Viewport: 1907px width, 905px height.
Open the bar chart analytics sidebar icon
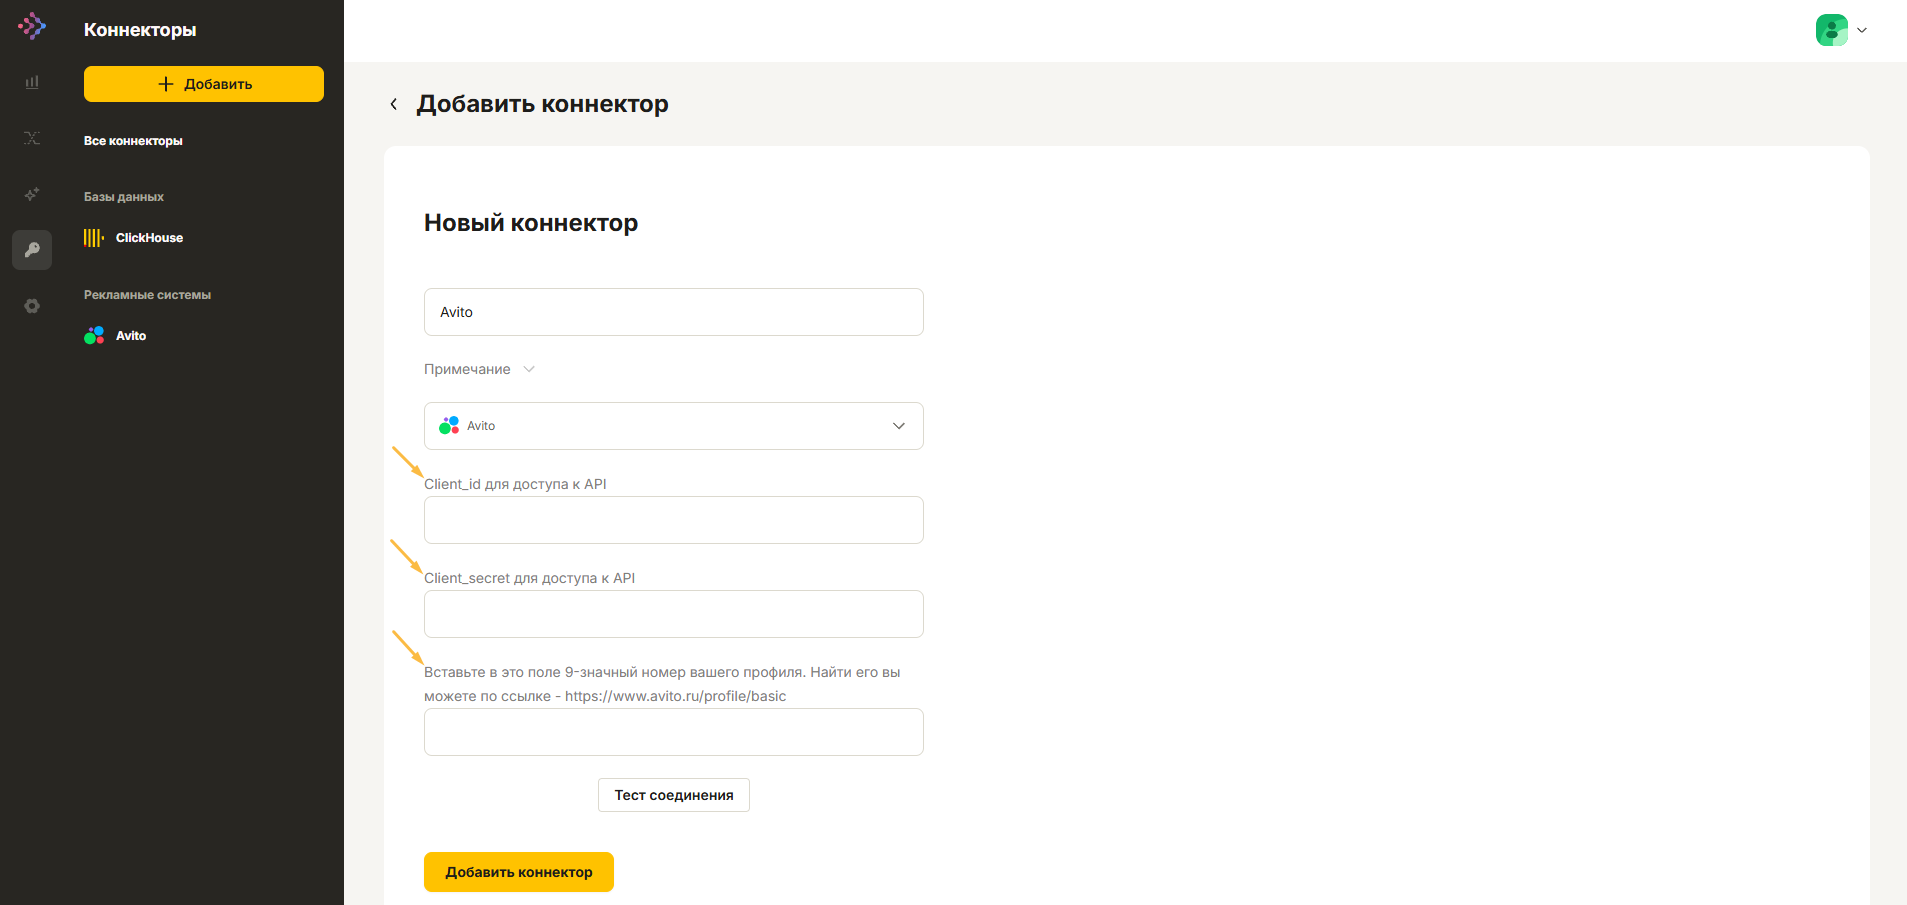coord(32,82)
